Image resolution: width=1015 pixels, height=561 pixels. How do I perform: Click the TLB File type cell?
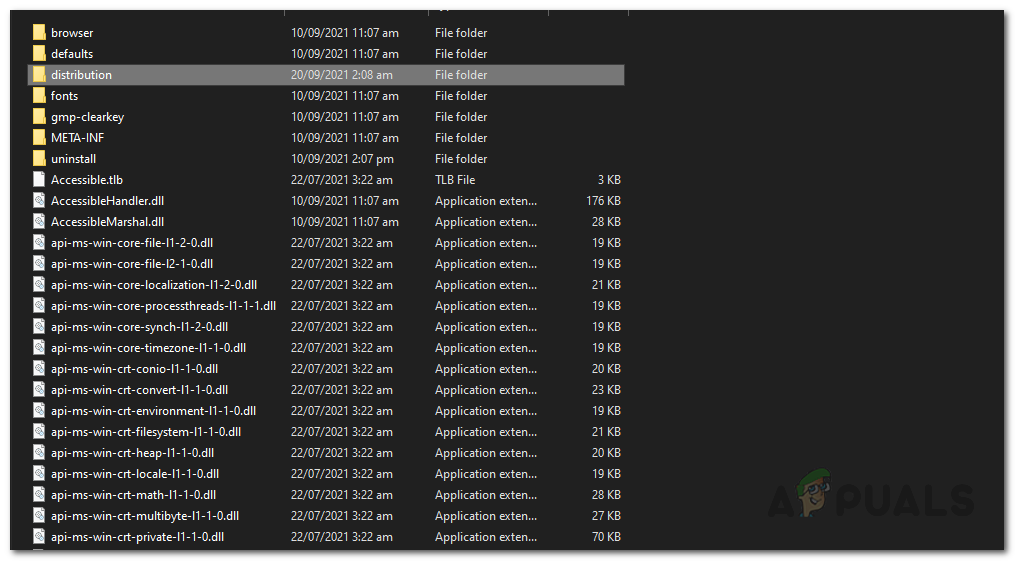click(x=455, y=180)
